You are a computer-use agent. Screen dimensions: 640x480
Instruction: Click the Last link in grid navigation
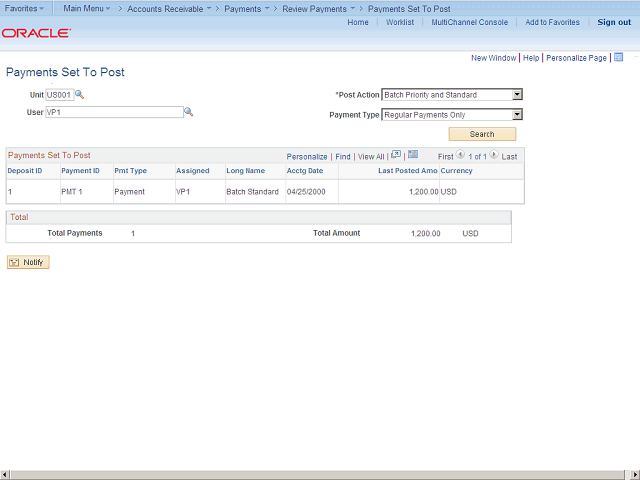click(x=509, y=157)
